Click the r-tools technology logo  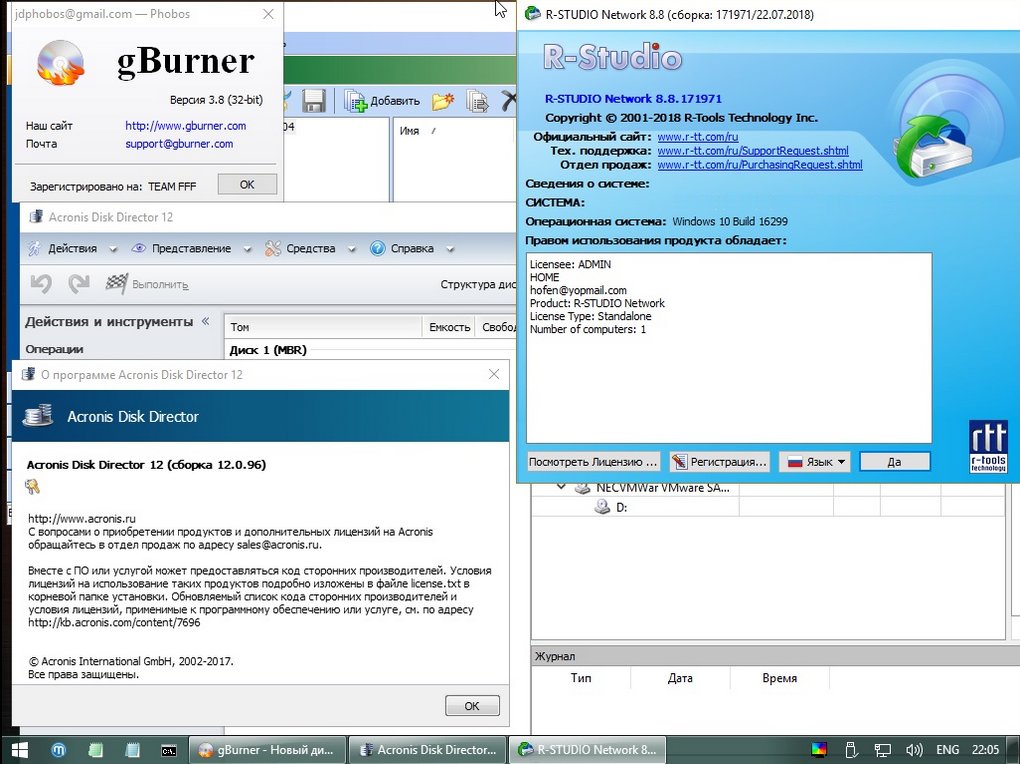click(x=988, y=446)
